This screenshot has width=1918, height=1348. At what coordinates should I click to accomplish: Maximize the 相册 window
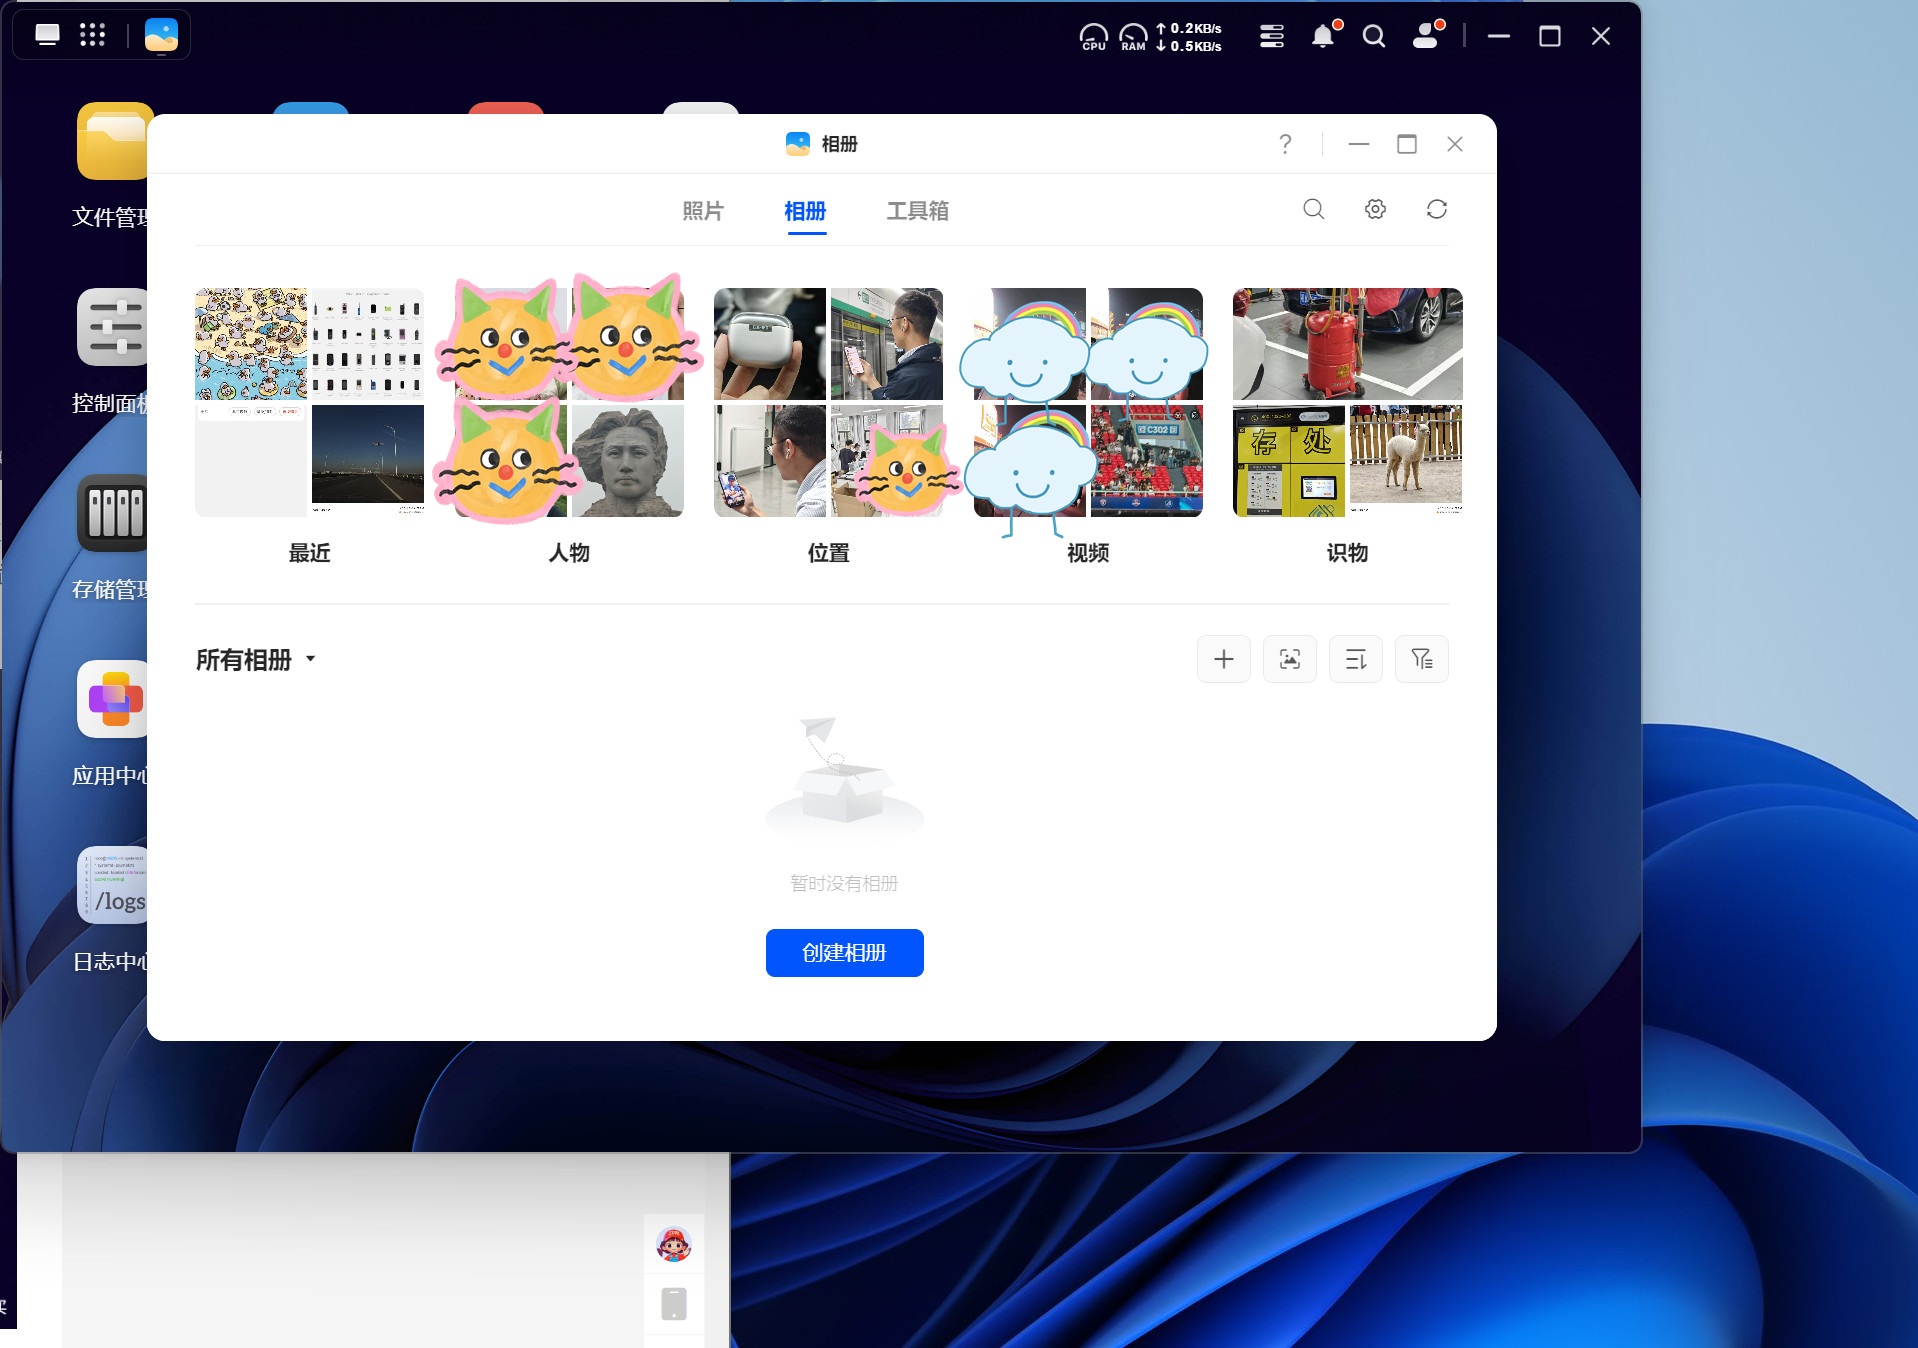click(1407, 144)
